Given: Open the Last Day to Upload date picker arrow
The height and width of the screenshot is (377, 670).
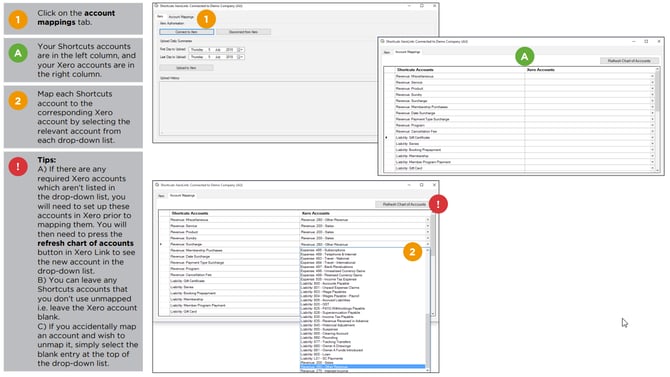Looking at the screenshot, I should coord(242,57).
